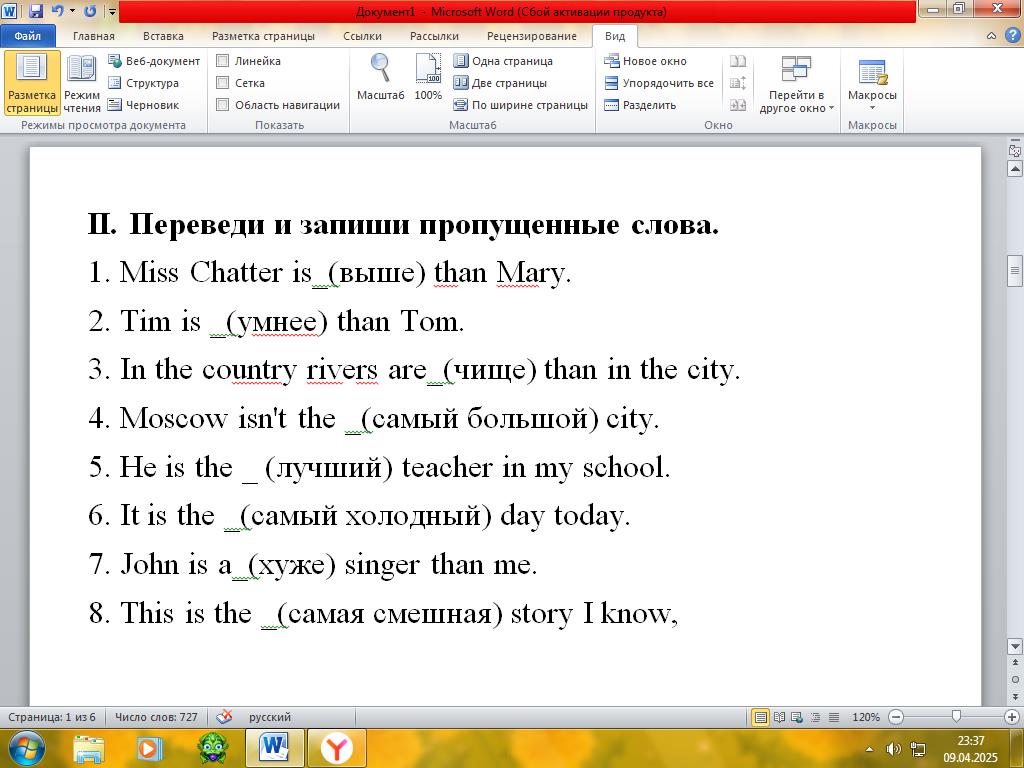Open the Масштаб magnifier zoom dialog
The height and width of the screenshot is (768, 1024).
[x=380, y=77]
